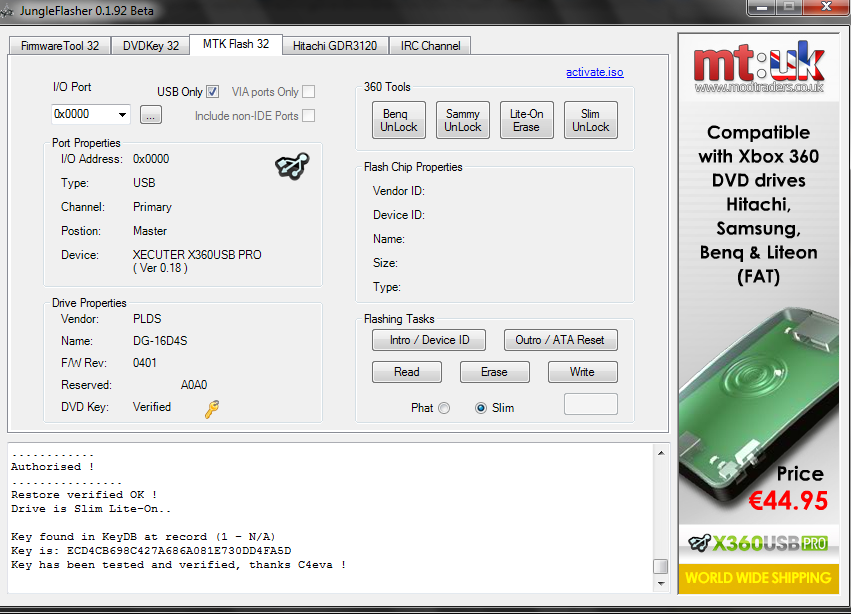Click the 'Authorised !' log line
Viewport: 851px width, 614px height.
[x=52, y=466]
